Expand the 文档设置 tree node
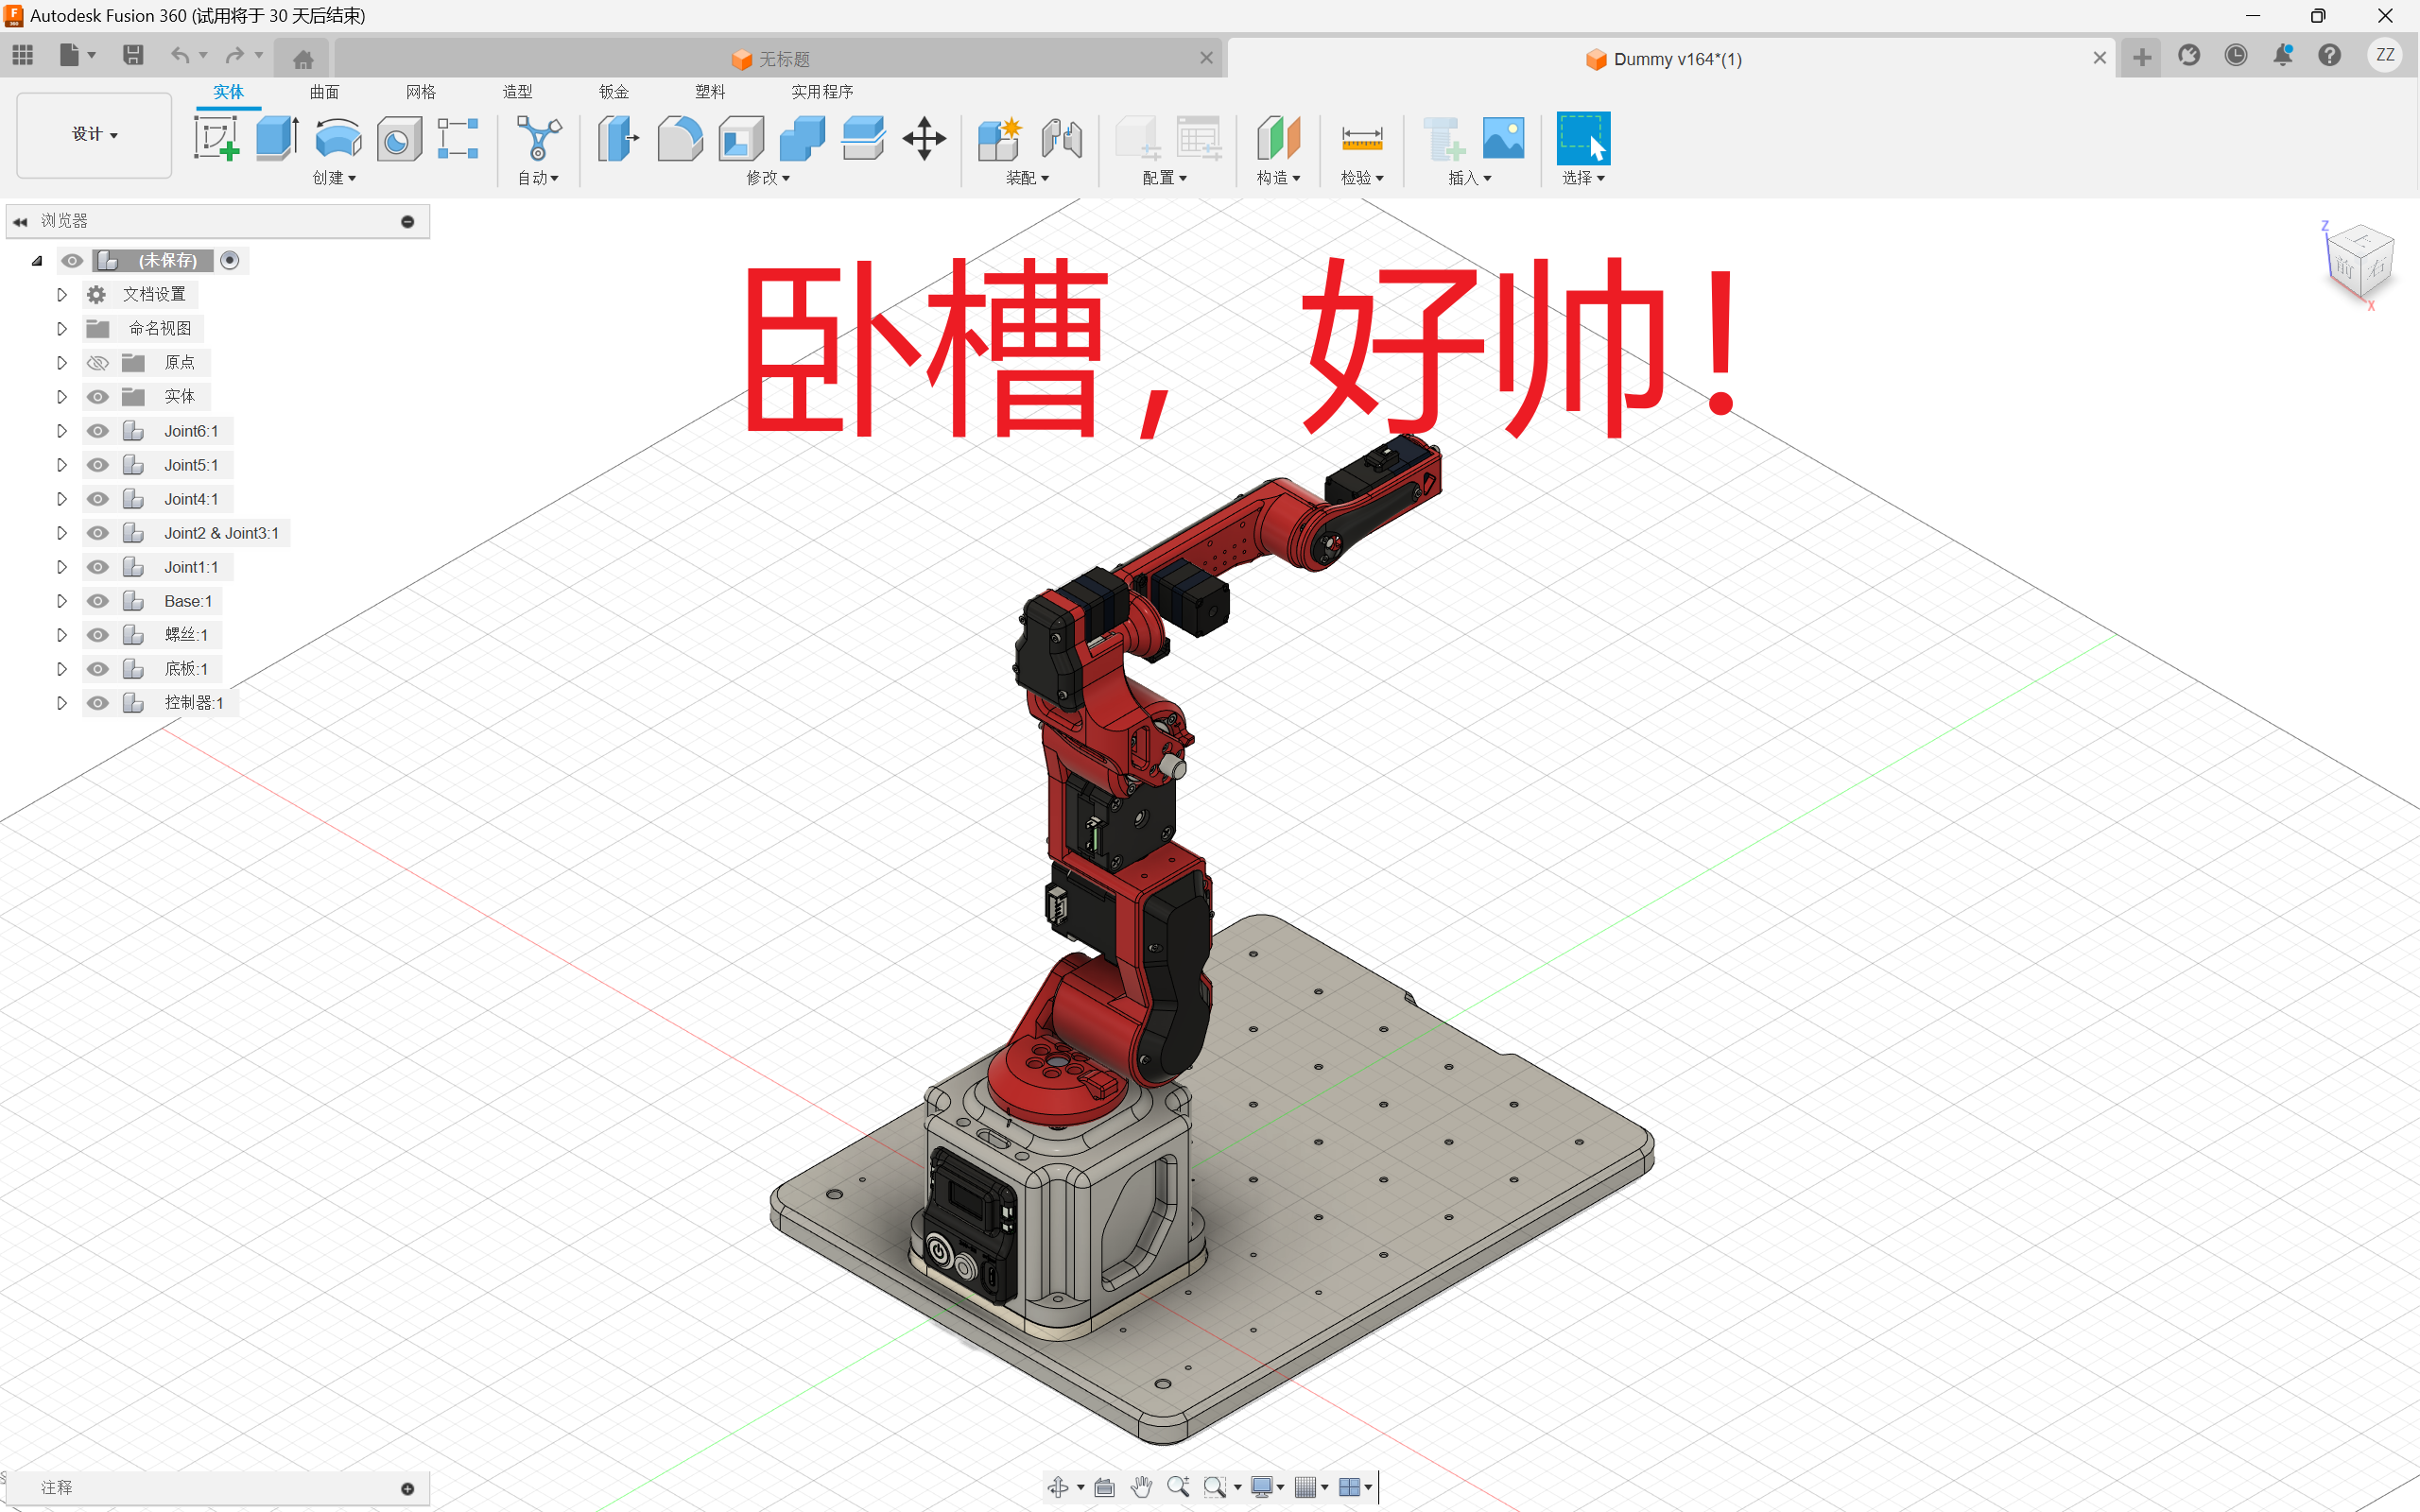Viewport: 2420px width, 1512px height. (x=62, y=295)
